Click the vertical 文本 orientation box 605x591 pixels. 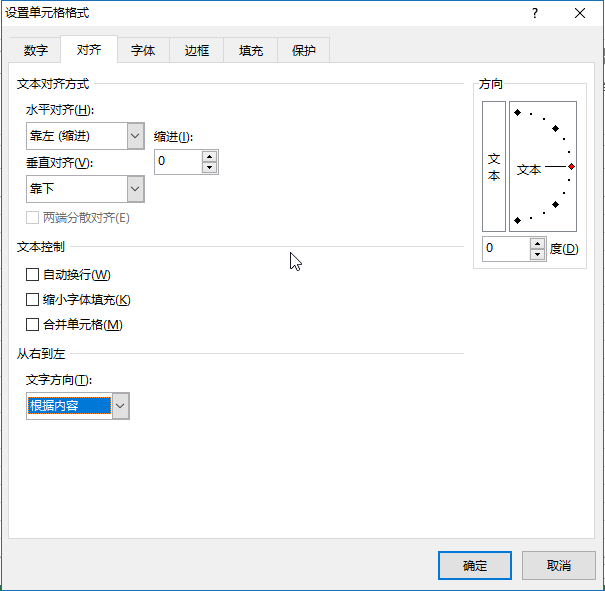pyautogui.click(x=493, y=167)
